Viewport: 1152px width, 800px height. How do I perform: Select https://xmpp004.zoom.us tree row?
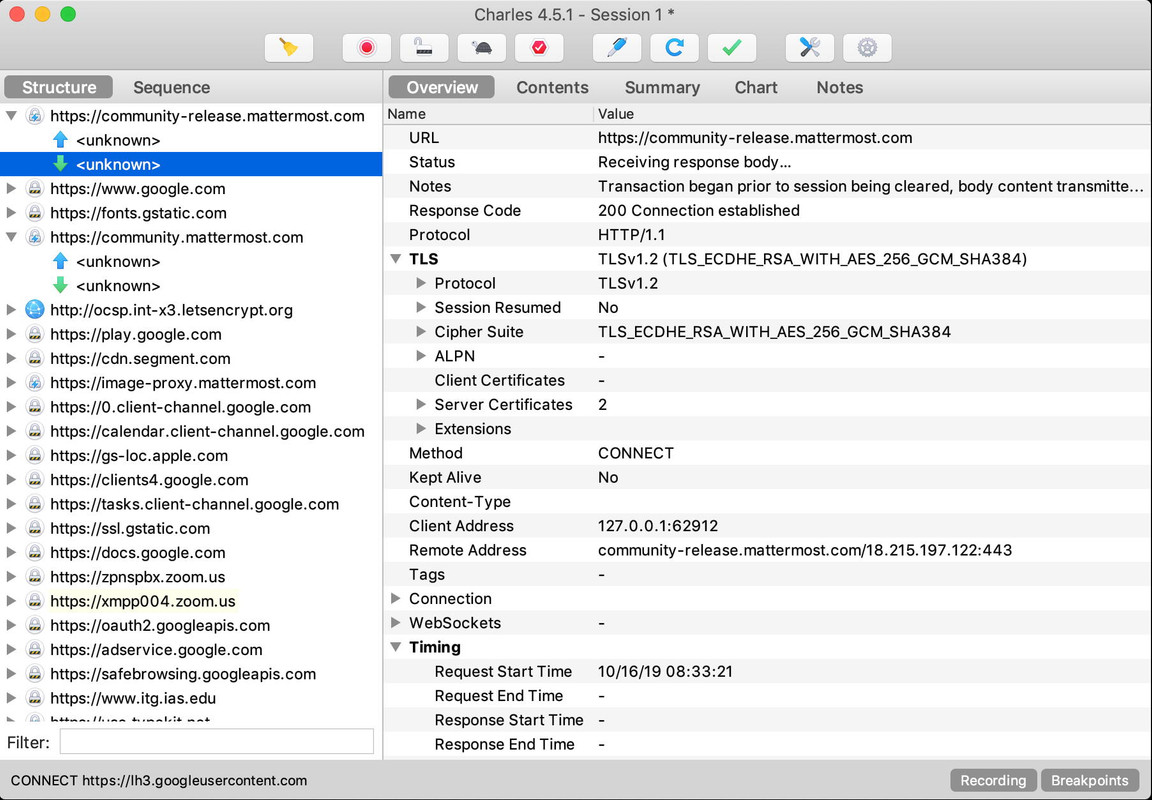191,601
